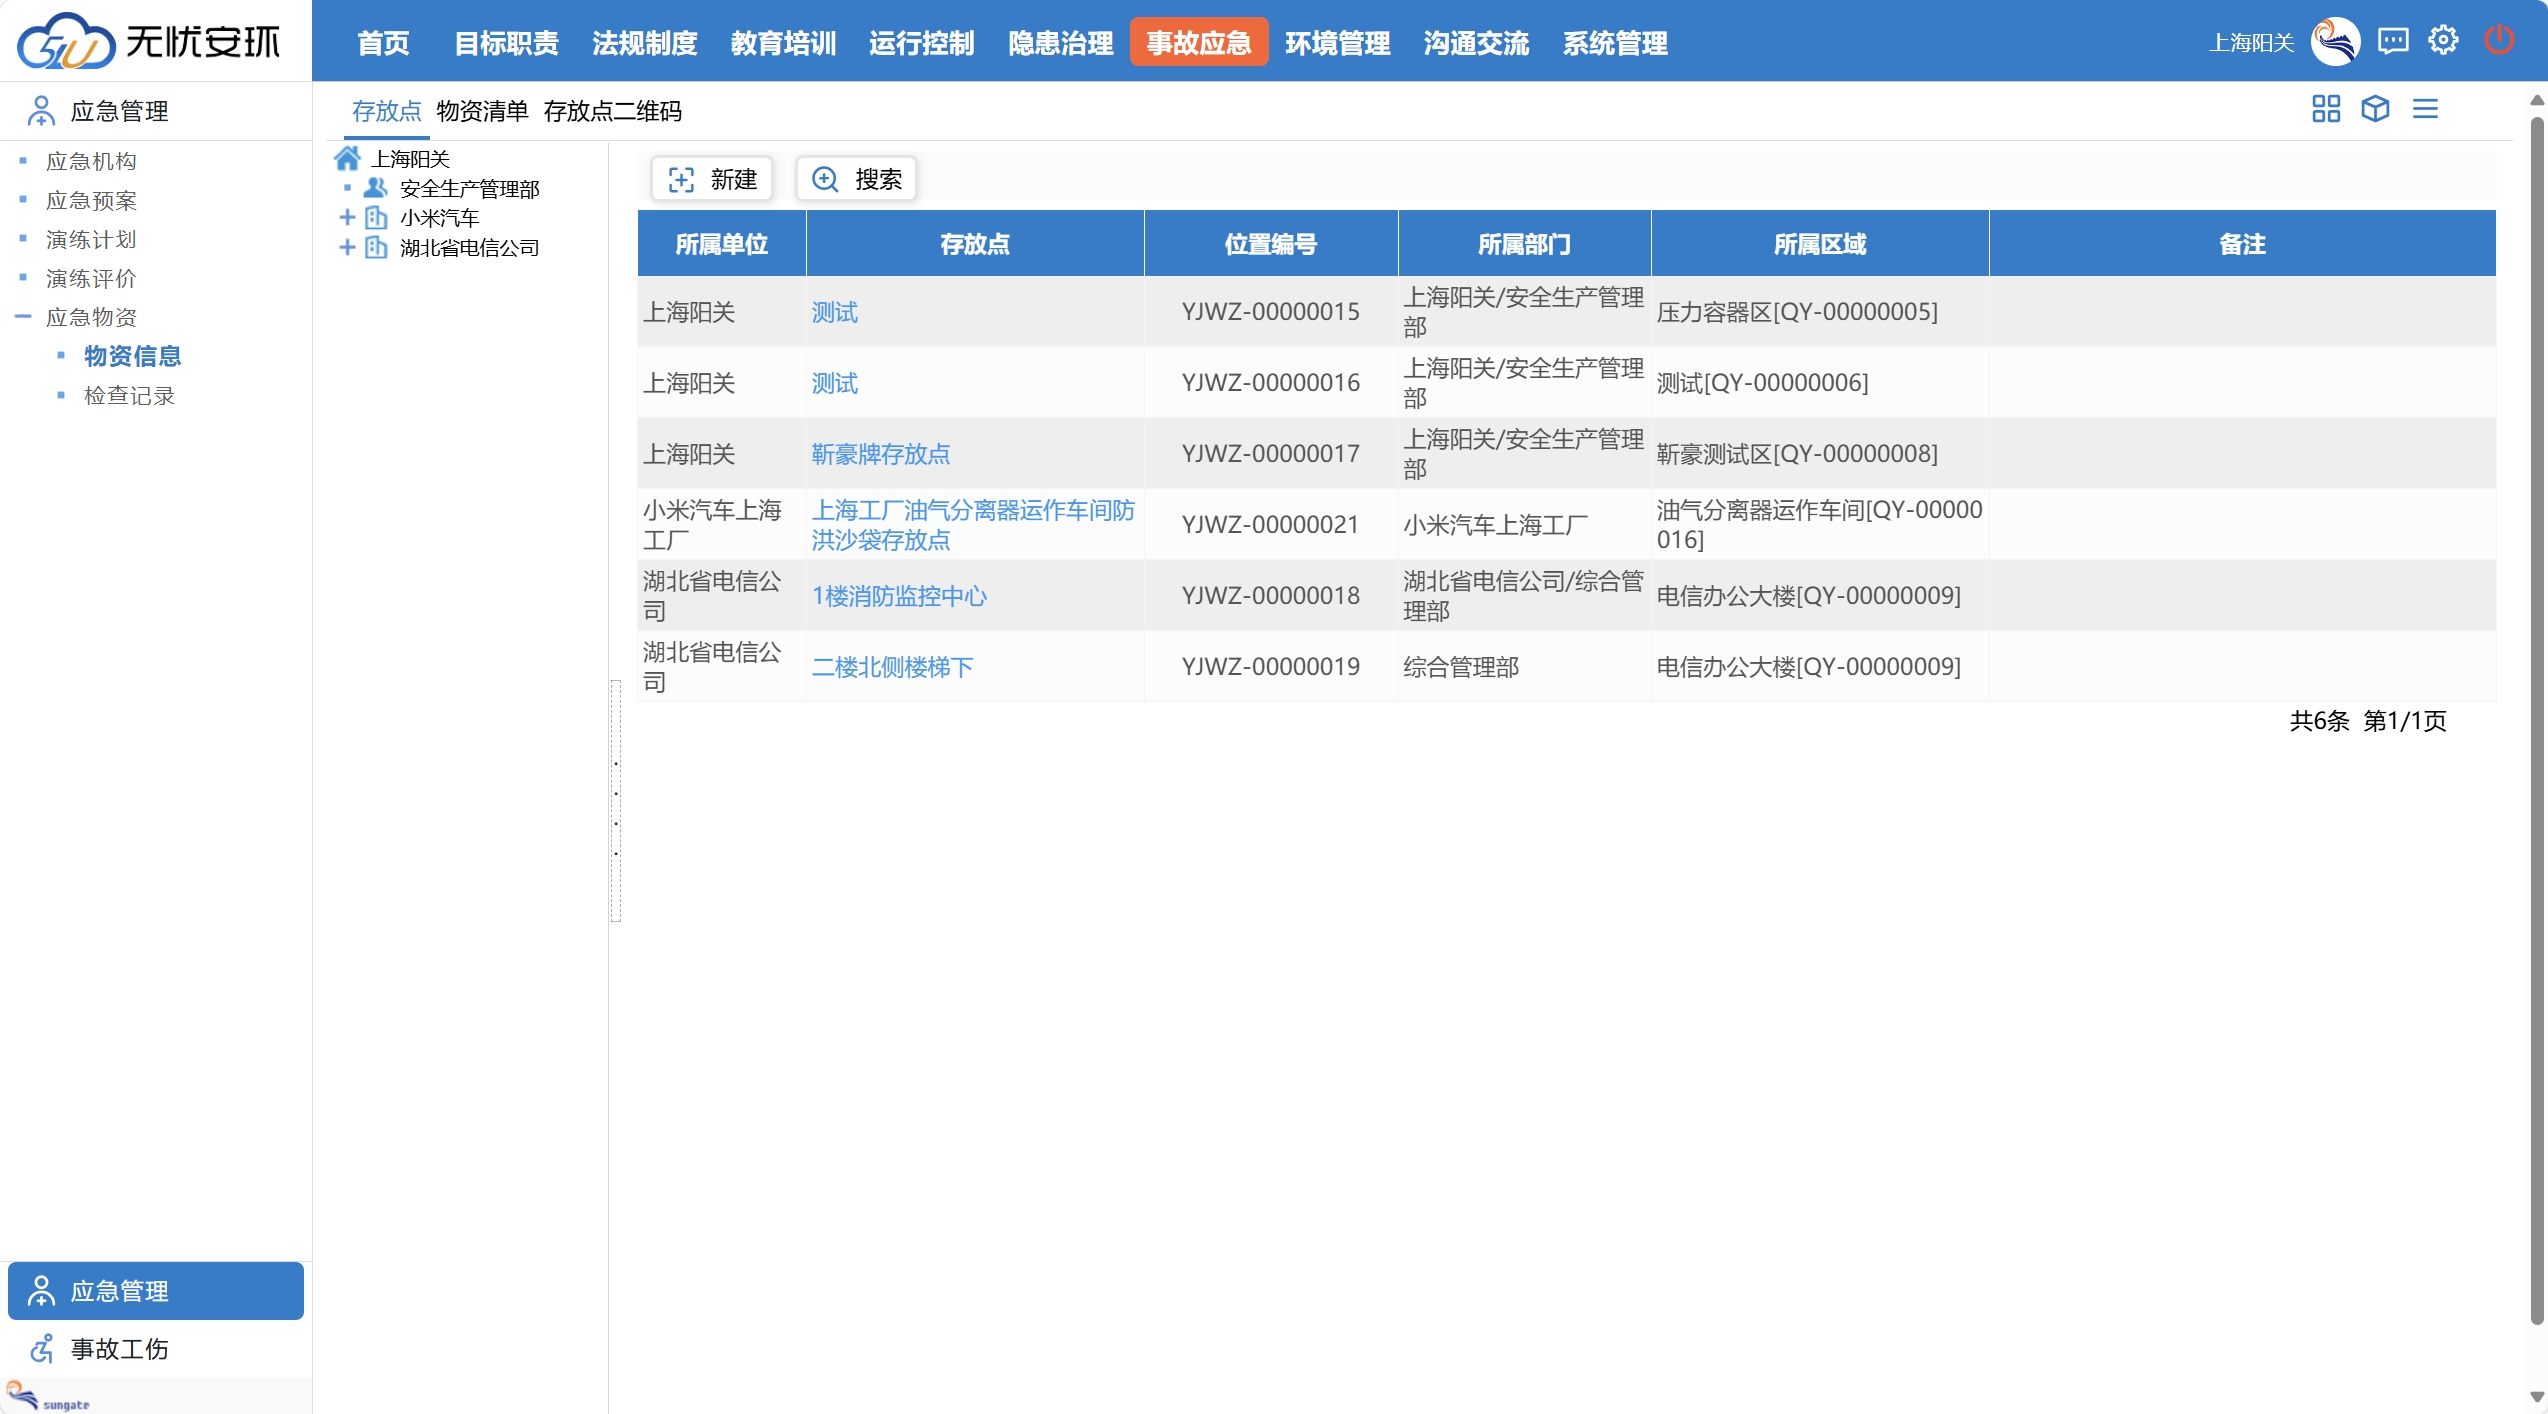
Task: Click the side panel collapse handle
Action: pyautogui.click(x=616, y=800)
